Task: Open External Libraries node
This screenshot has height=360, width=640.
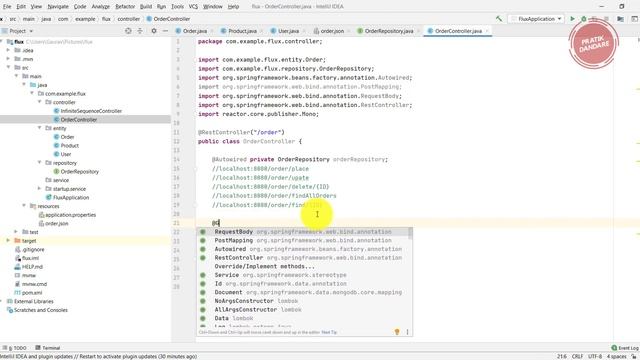Action: click(33, 301)
